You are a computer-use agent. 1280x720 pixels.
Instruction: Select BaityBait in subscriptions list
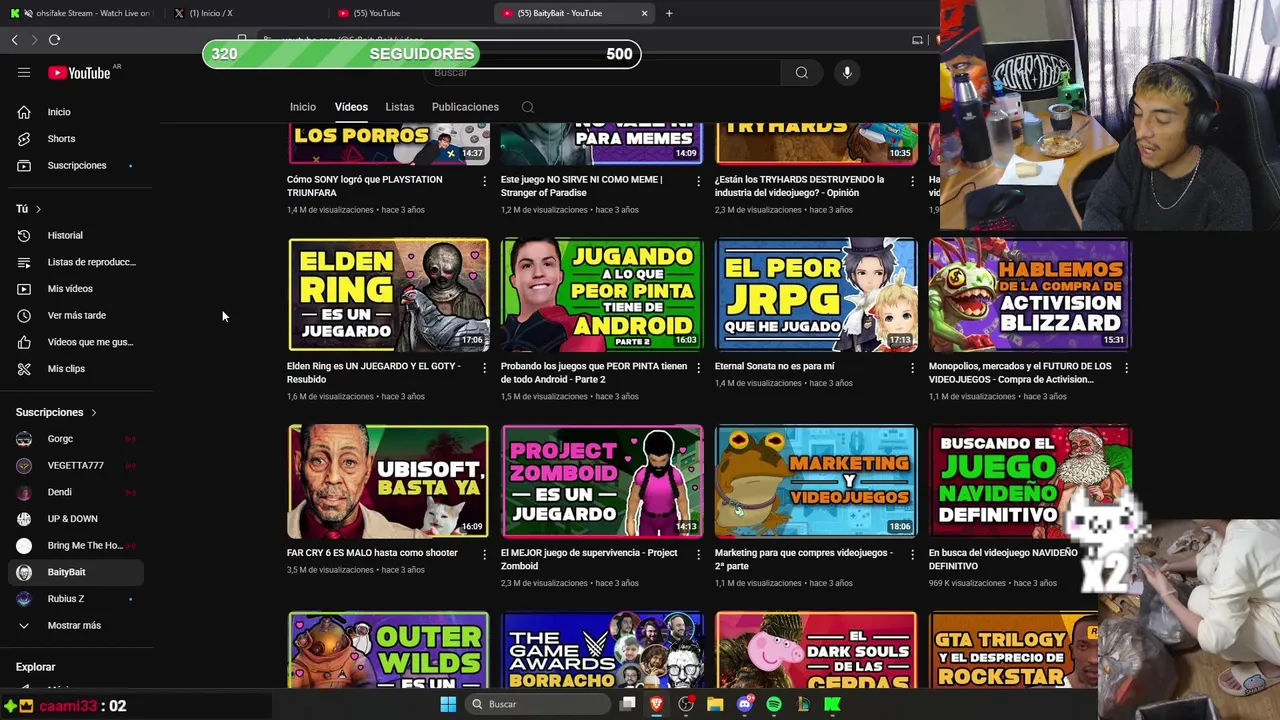tap(76, 572)
